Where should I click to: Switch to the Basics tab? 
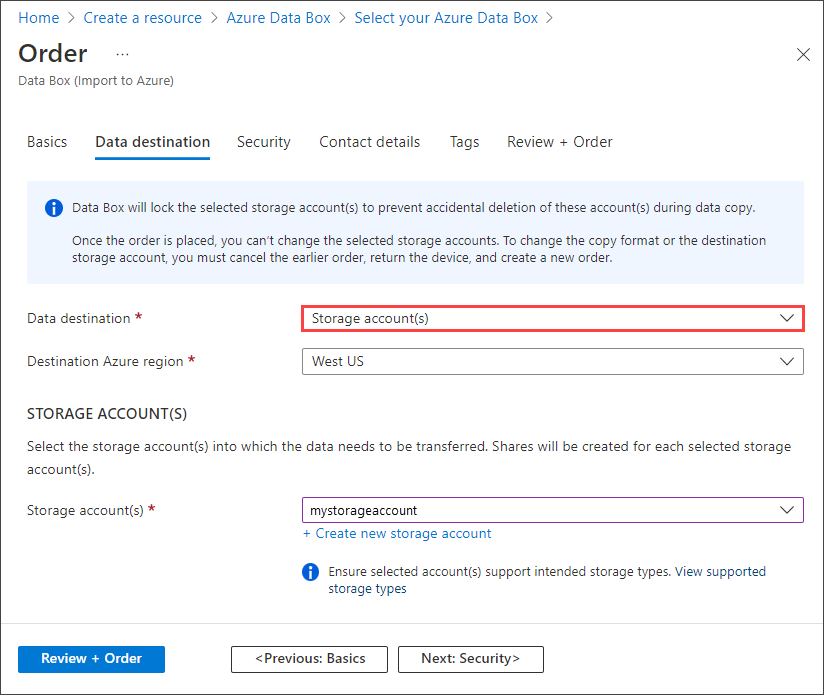[47, 142]
